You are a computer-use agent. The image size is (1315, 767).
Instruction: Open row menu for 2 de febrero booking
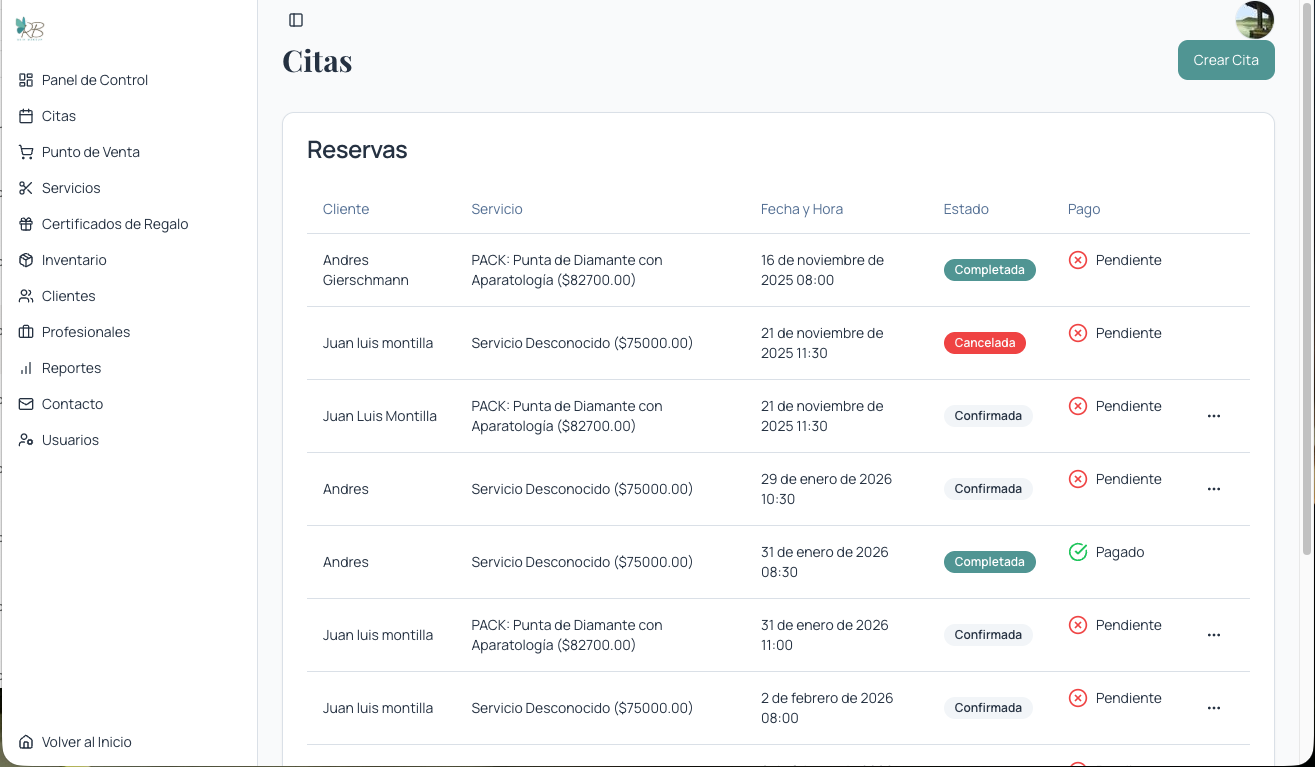(1214, 708)
